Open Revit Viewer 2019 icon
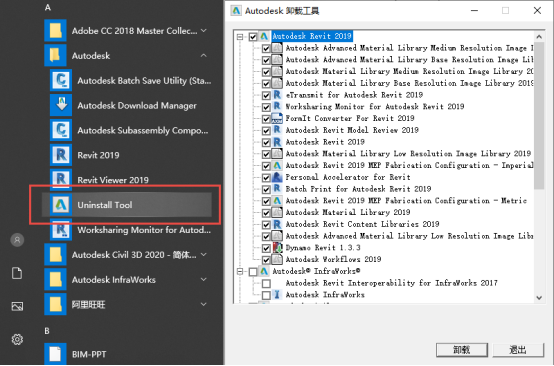Screen dimensions: 554x366 61,179
